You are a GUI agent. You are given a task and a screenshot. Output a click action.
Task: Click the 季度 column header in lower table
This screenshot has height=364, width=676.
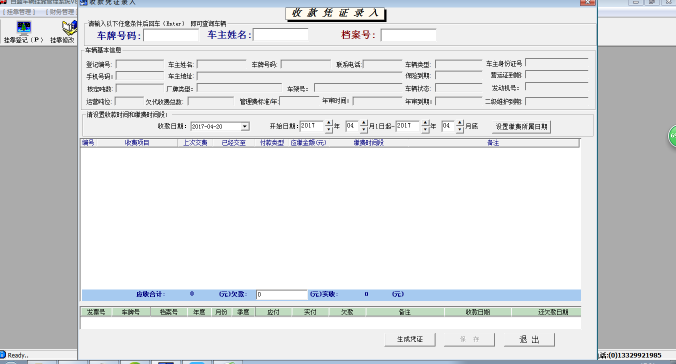click(x=244, y=312)
